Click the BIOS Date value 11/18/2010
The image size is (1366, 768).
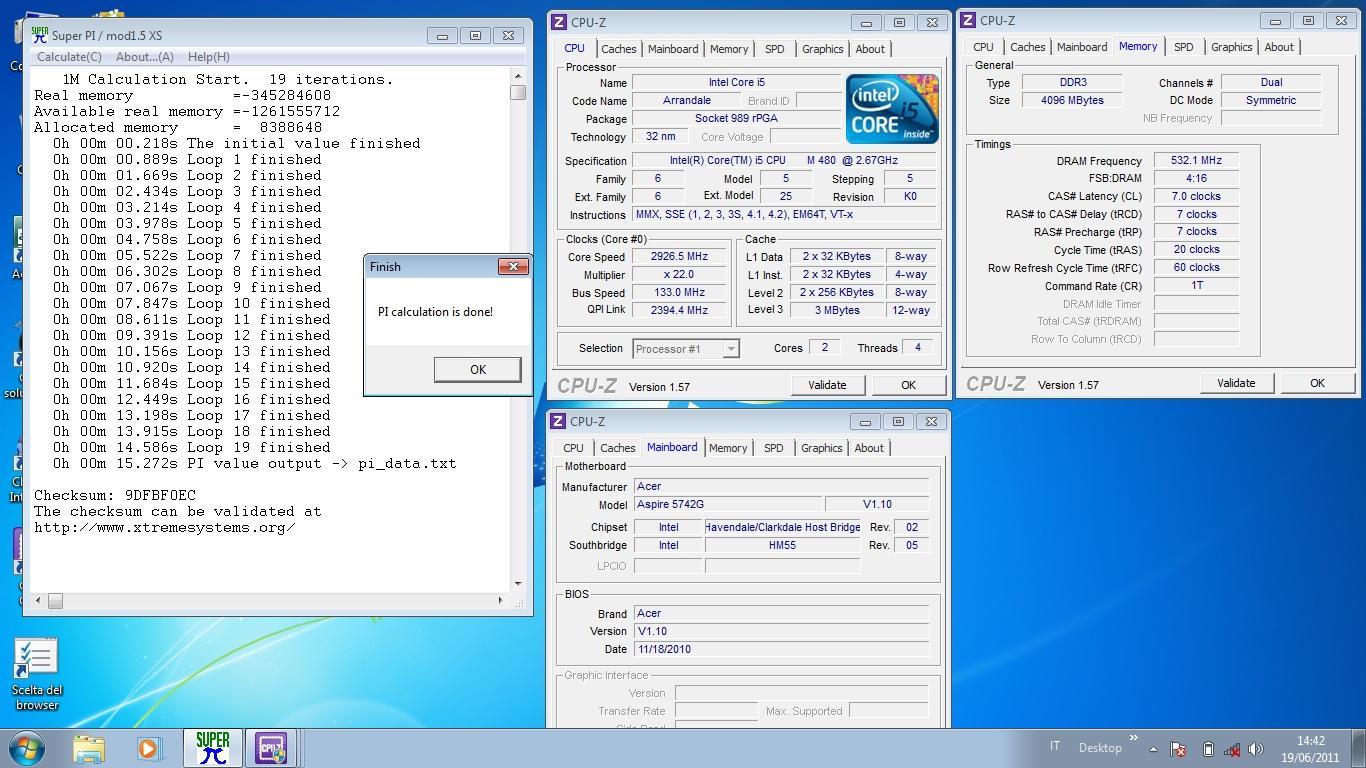[x=781, y=649]
